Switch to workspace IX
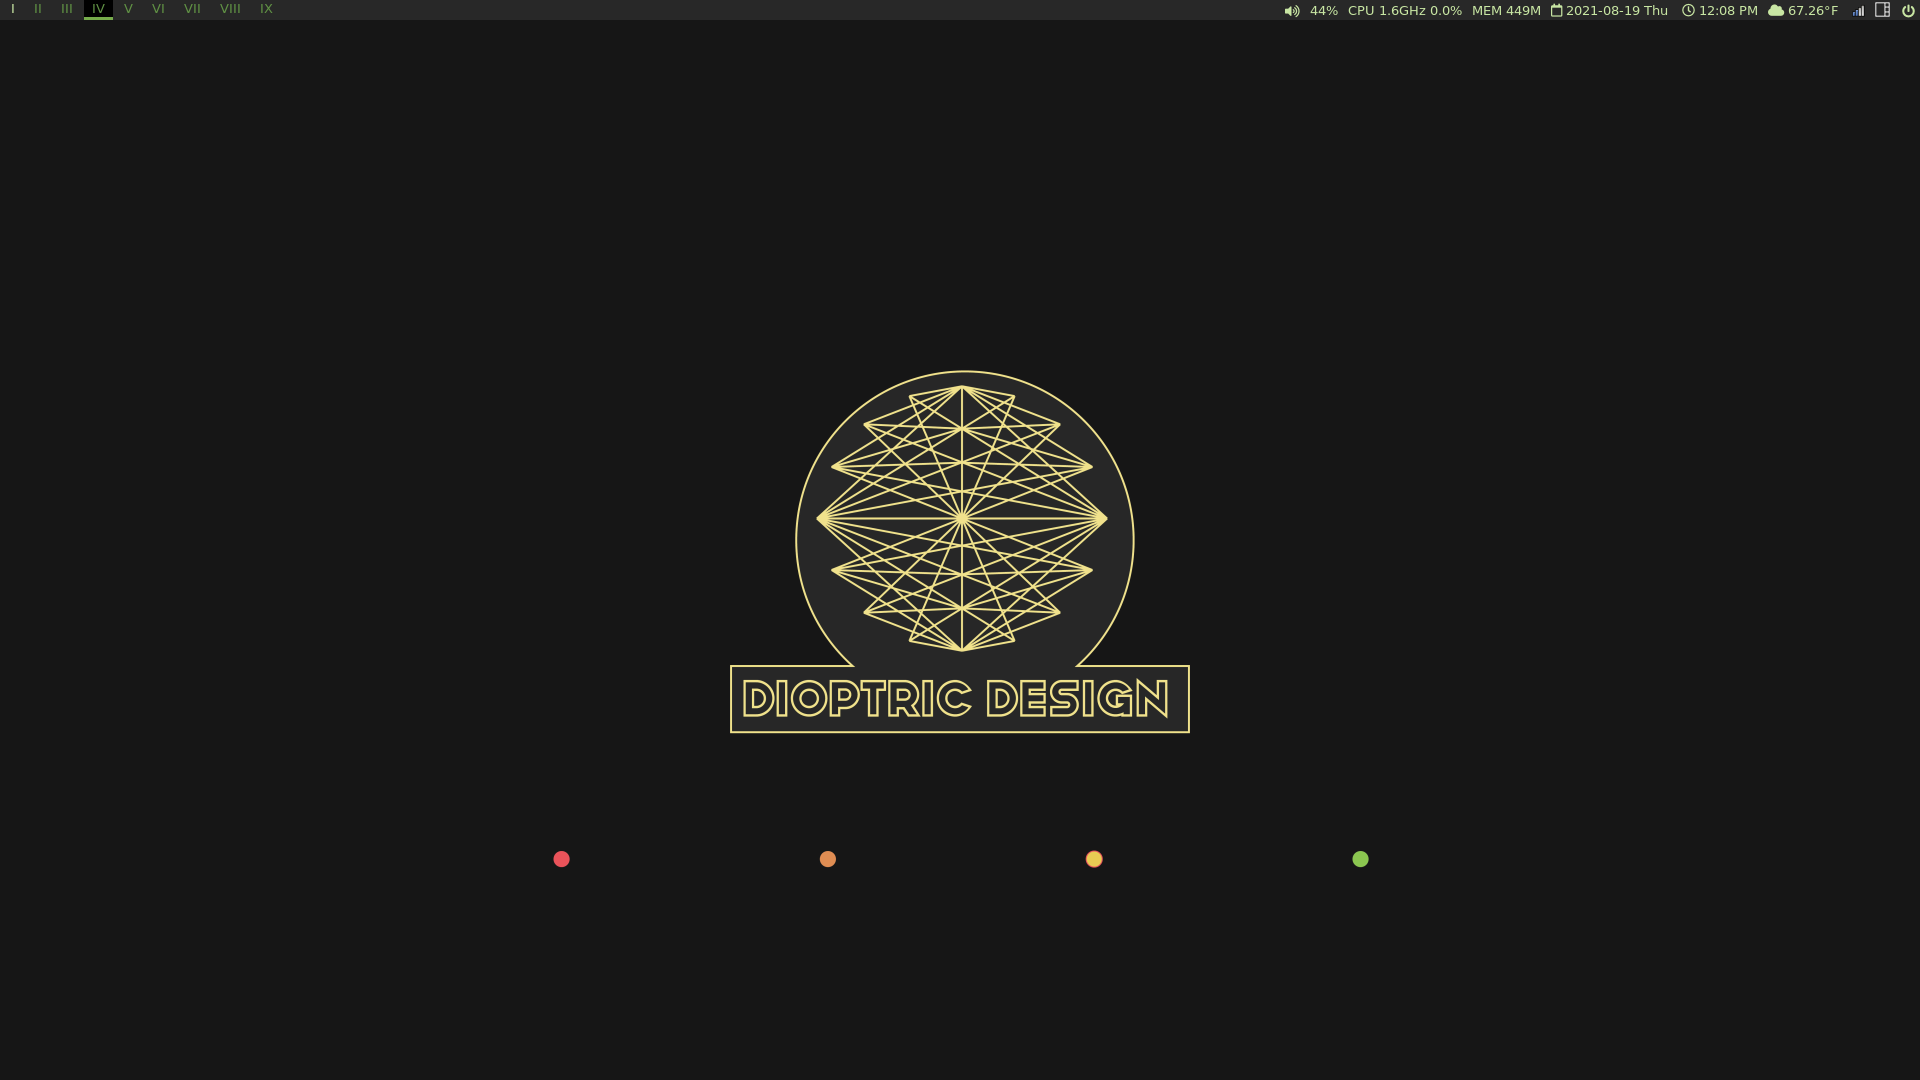The height and width of the screenshot is (1080, 1920). pyautogui.click(x=266, y=9)
